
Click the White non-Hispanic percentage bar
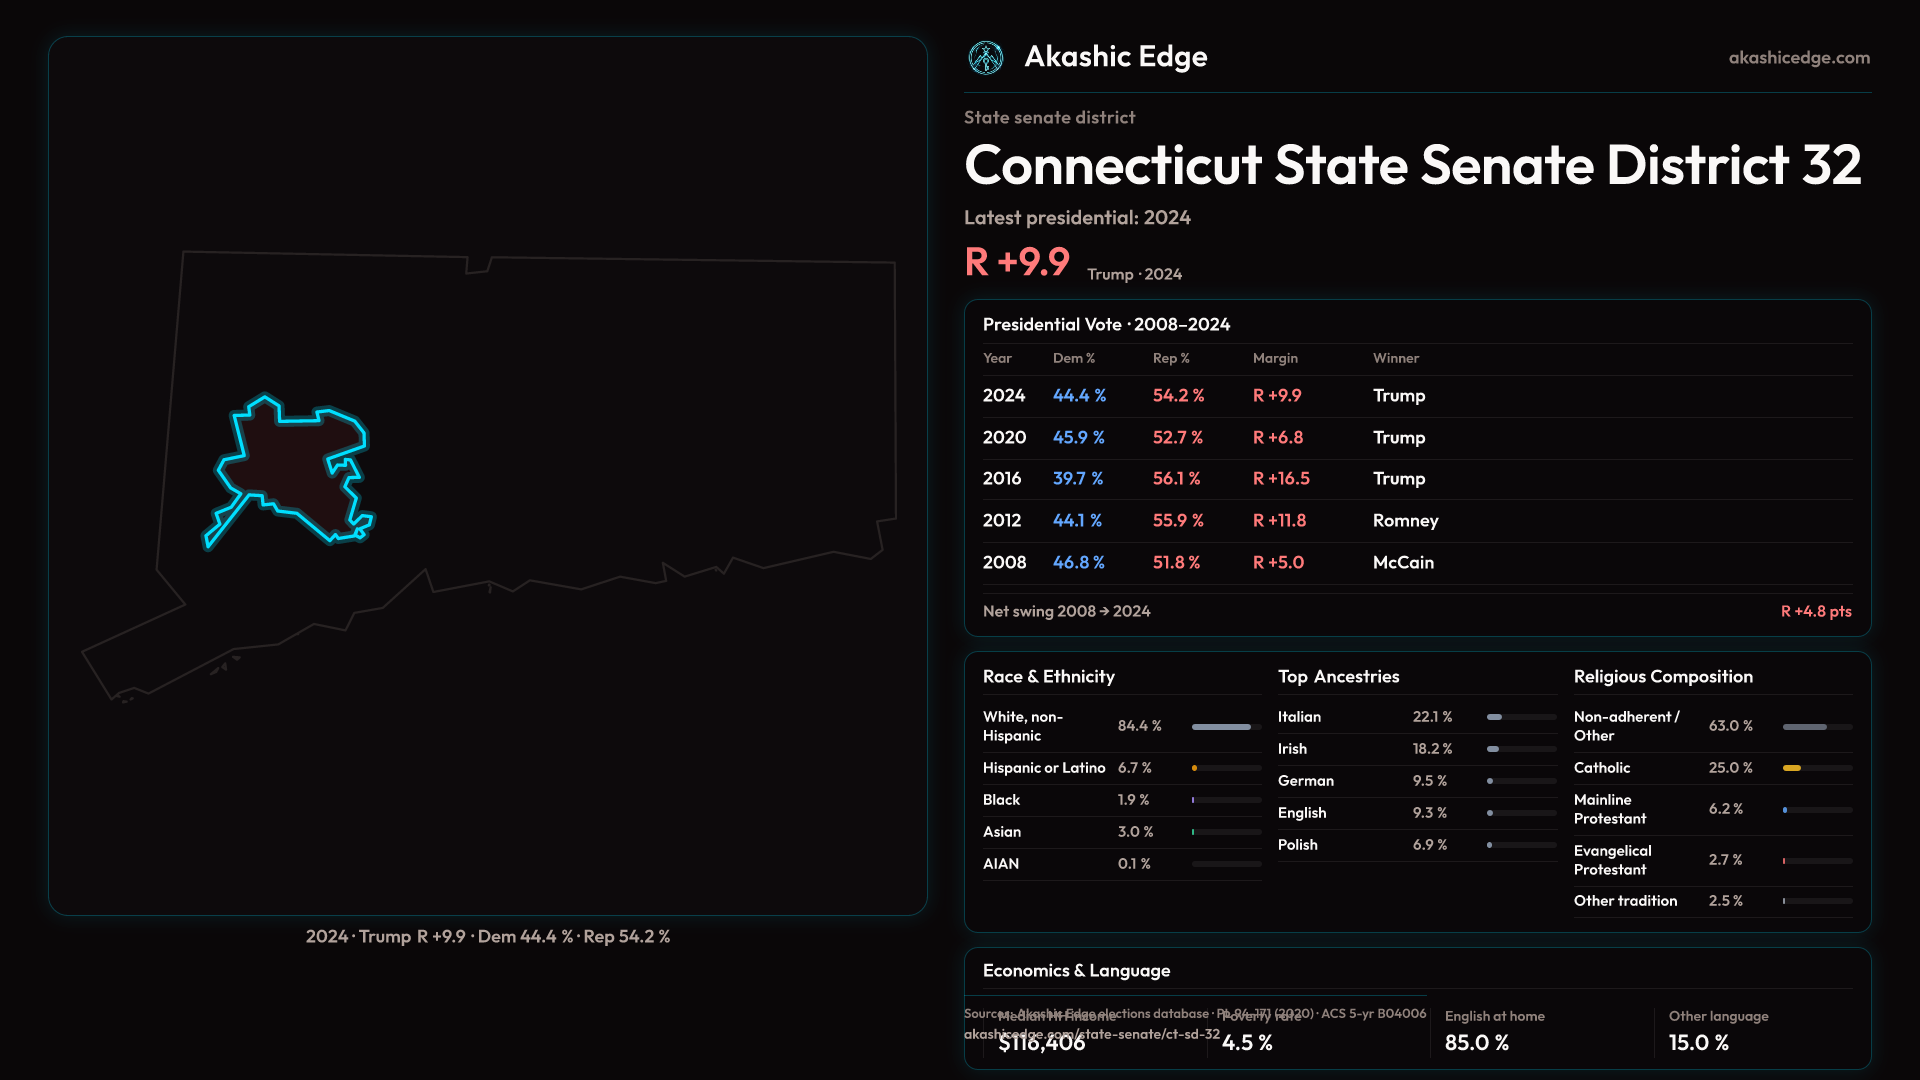tap(1221, 727)
